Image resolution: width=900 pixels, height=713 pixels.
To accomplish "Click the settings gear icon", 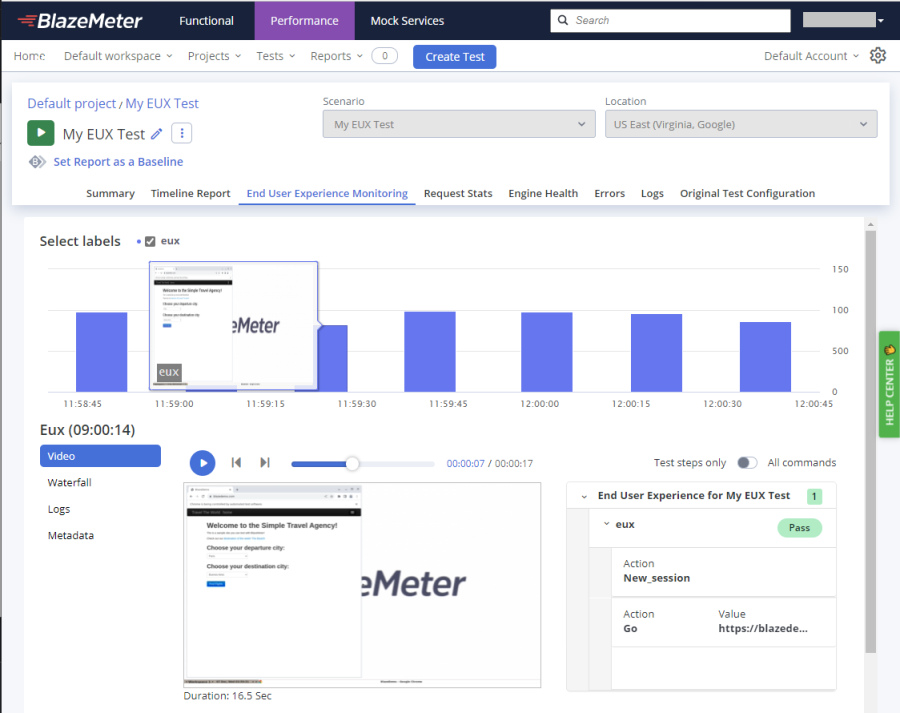I will coord(878,56).
